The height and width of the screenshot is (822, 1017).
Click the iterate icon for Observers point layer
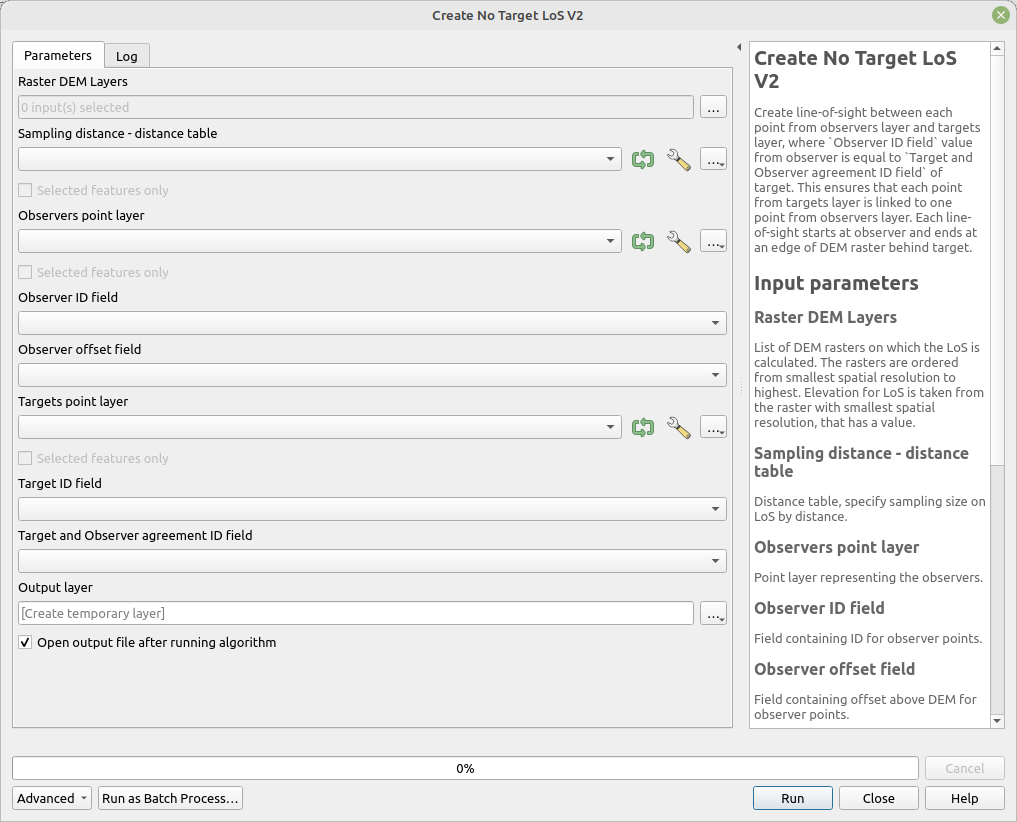(x=643, y=241)
